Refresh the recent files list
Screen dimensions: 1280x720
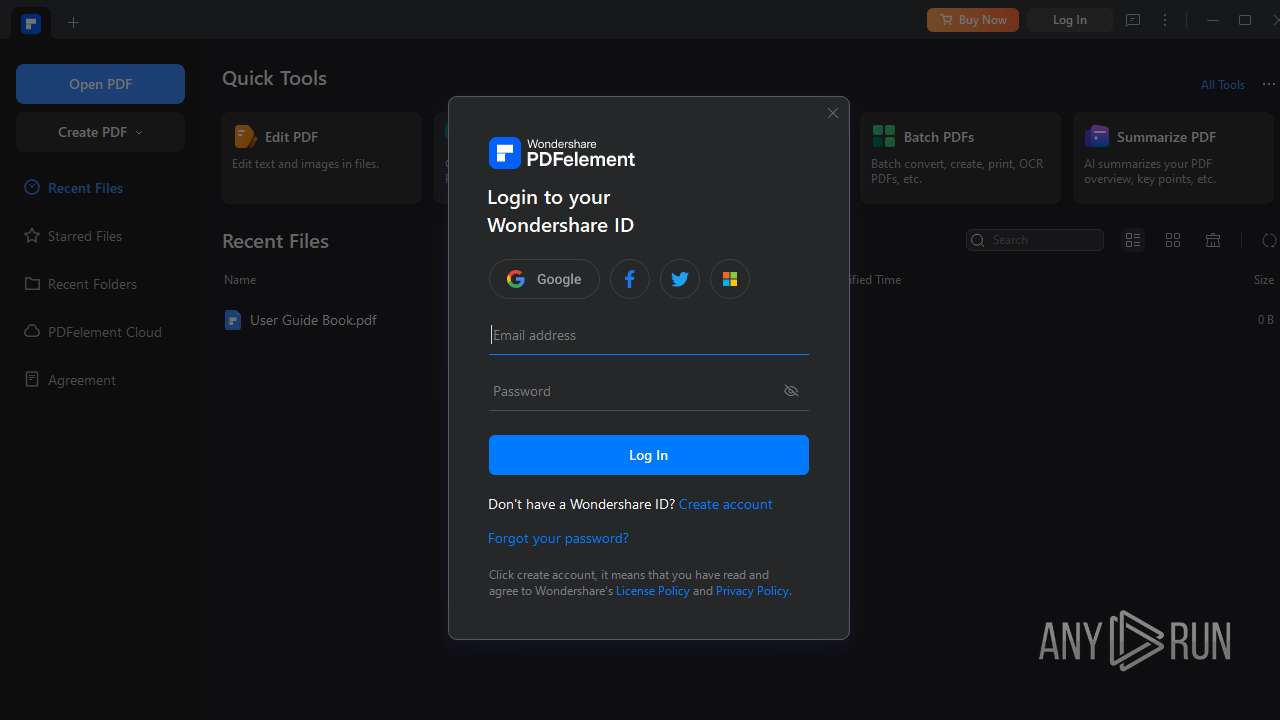[x=1269, y=240]
